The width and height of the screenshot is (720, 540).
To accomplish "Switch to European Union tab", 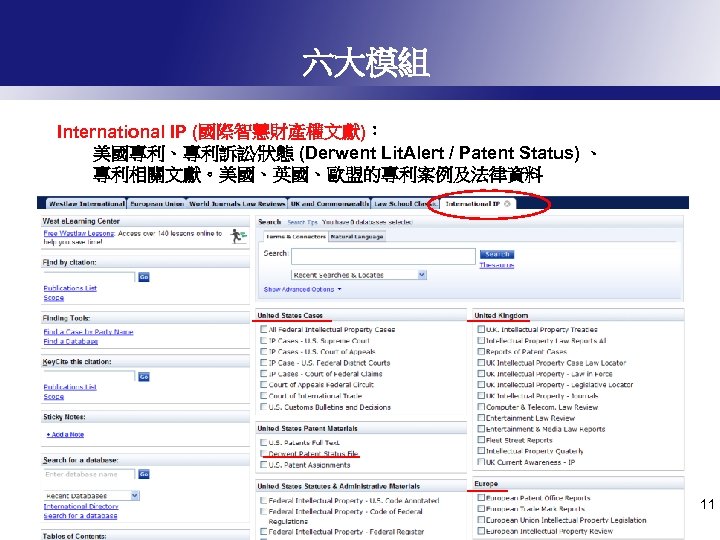I will [x=157, y=203].
